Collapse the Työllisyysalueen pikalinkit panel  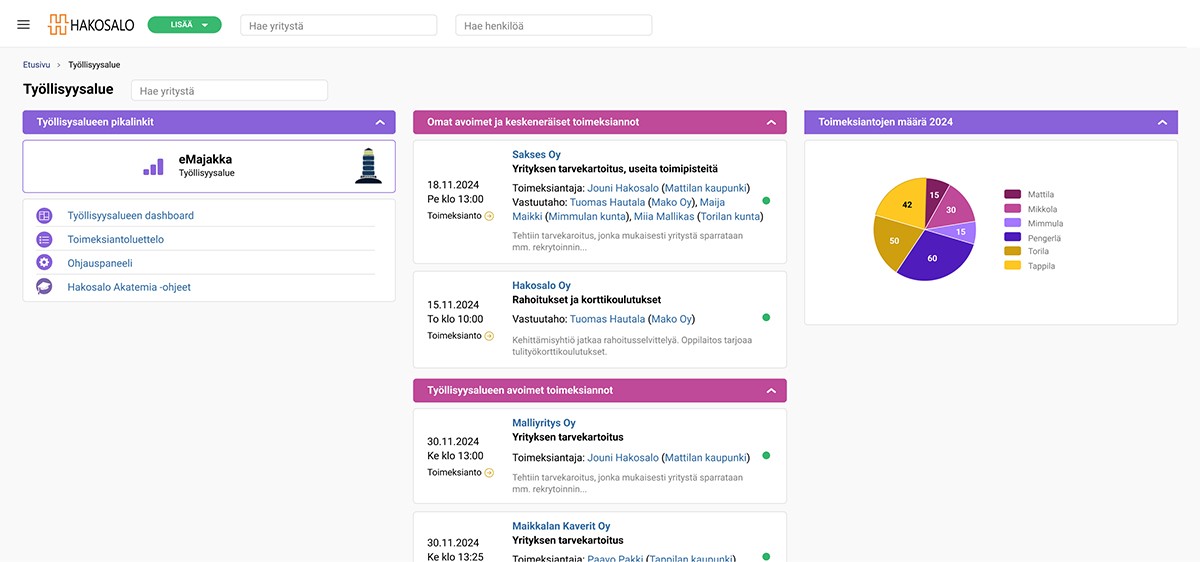tap(380, 122)
